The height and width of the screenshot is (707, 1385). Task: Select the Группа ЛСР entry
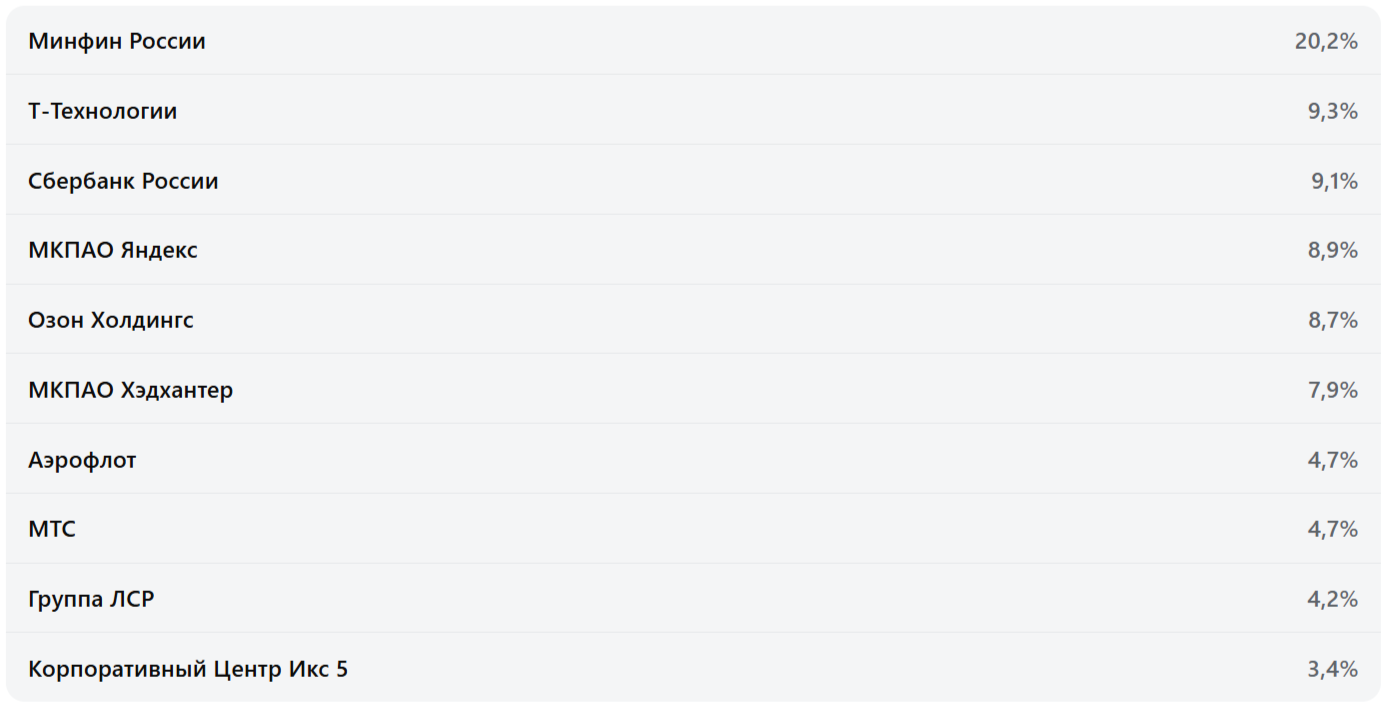(x=91, y=599)
